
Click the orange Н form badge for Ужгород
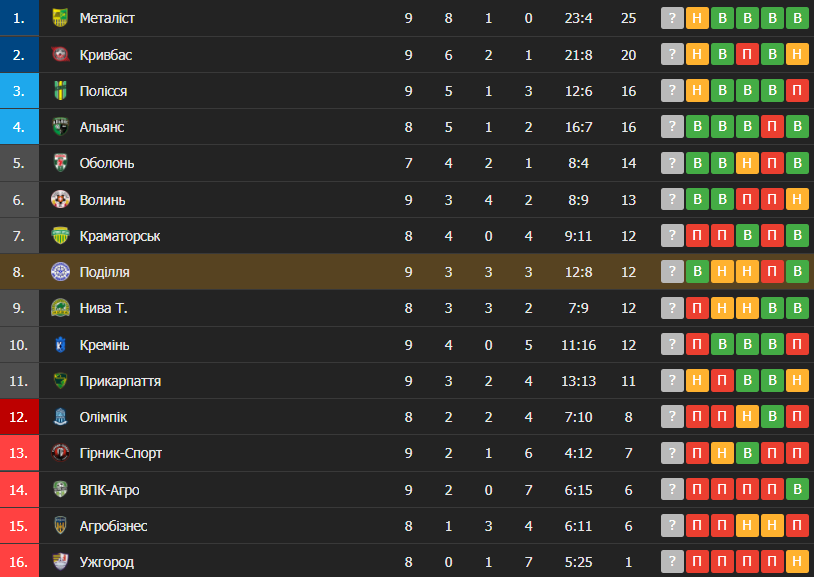click(x=797, y=562)
